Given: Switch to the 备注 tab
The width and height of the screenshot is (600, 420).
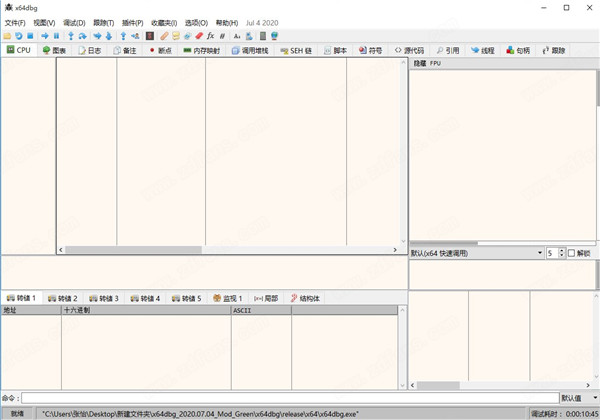Looking at the screenshot, I should point(125,50).
